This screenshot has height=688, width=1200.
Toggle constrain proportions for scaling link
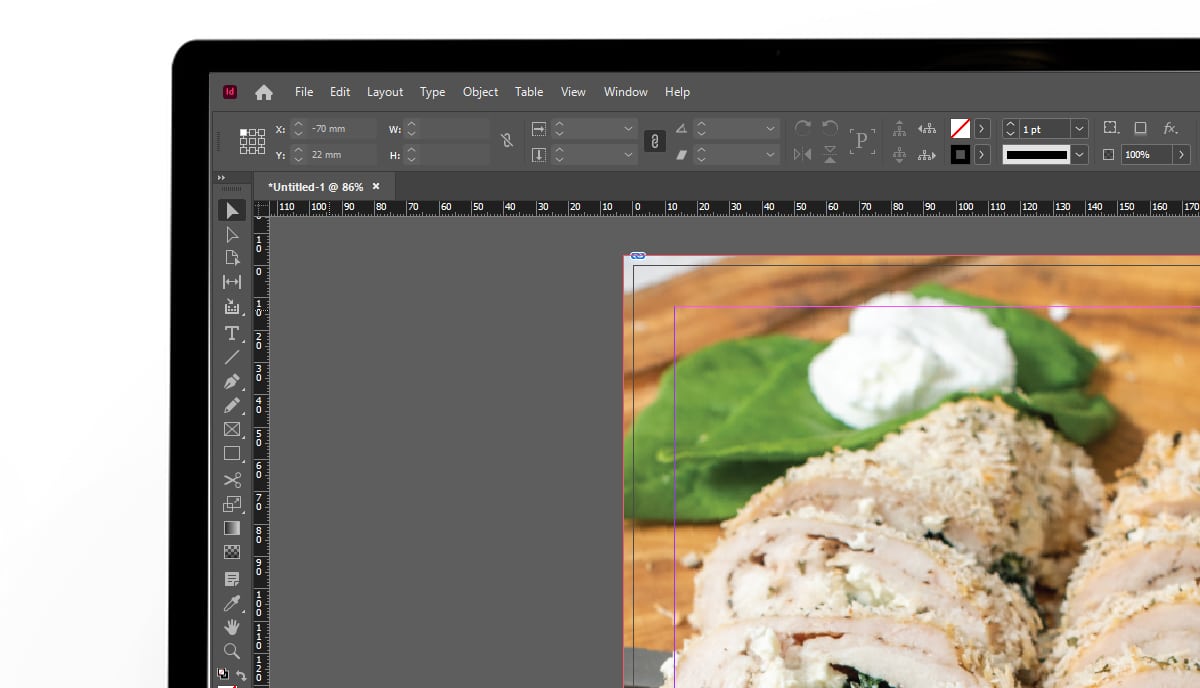coord(654,141)
